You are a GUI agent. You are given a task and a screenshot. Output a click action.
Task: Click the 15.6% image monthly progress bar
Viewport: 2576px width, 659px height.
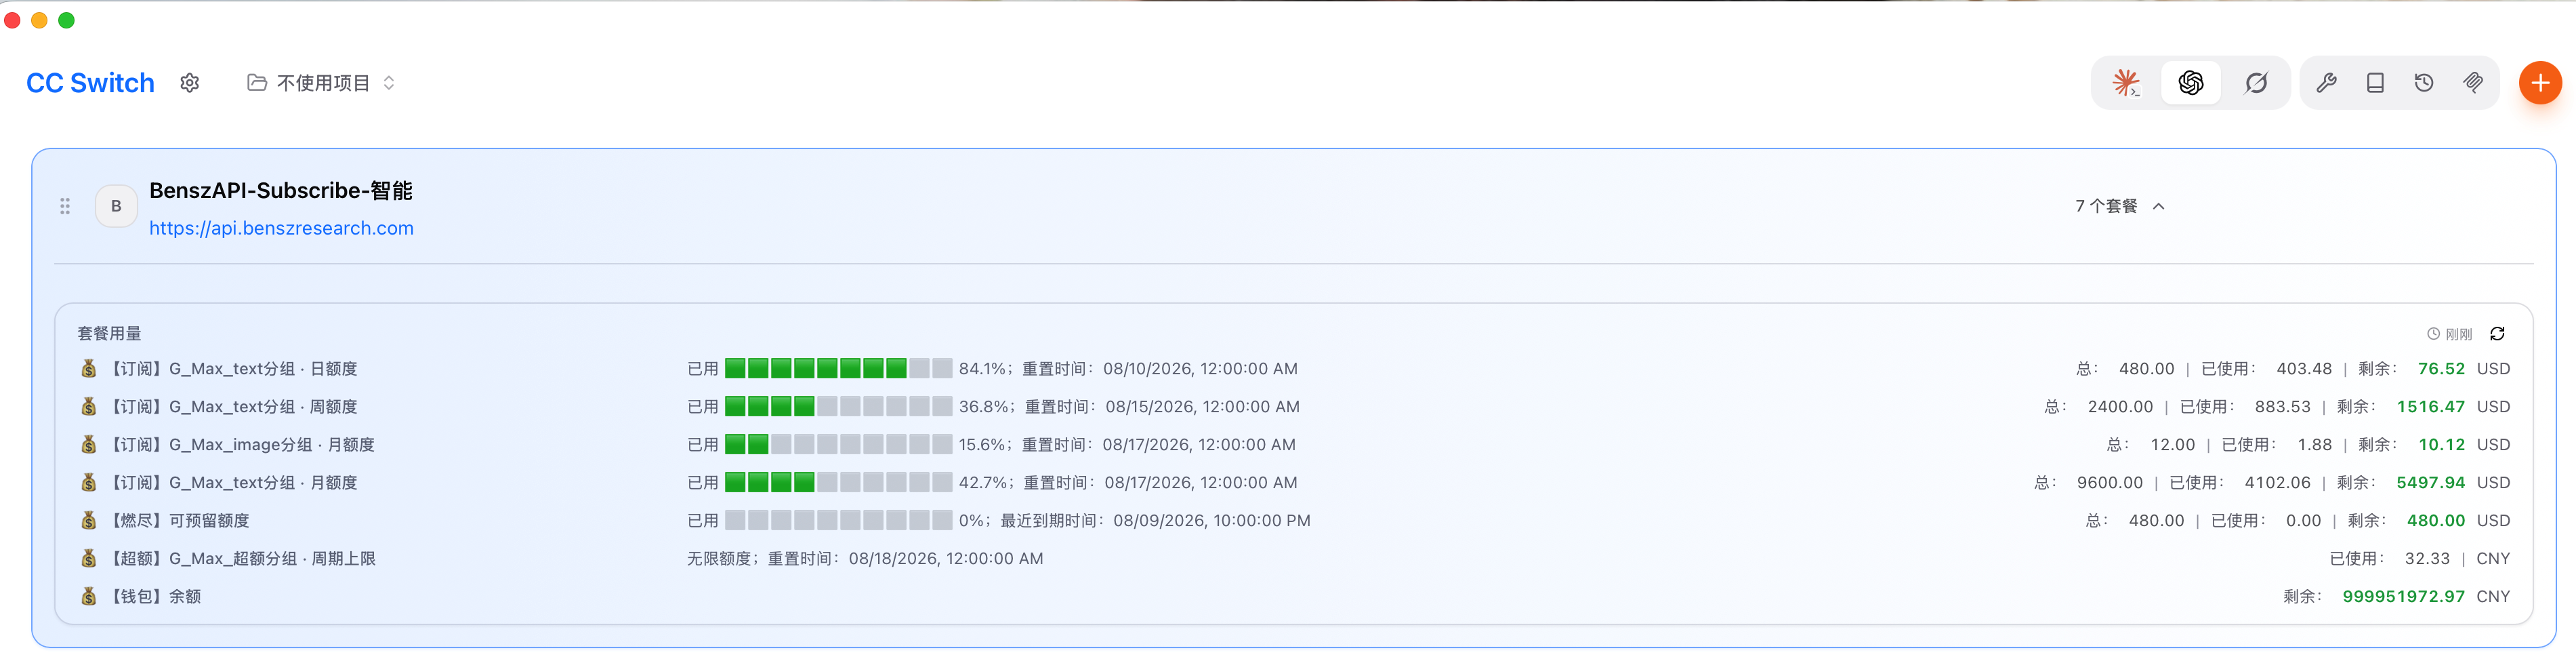838,445
